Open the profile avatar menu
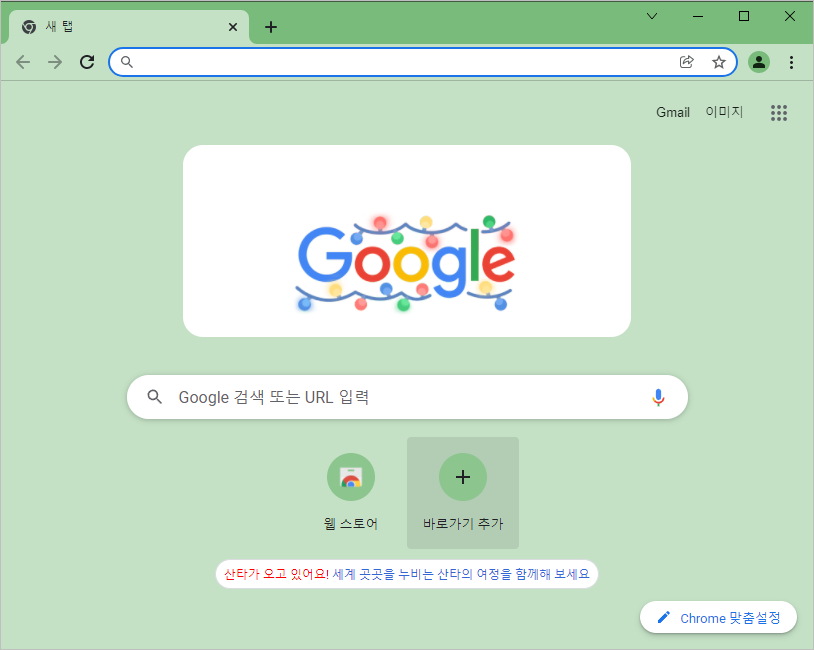The width and height of the screenshot is (814, 650). [759, 62]
